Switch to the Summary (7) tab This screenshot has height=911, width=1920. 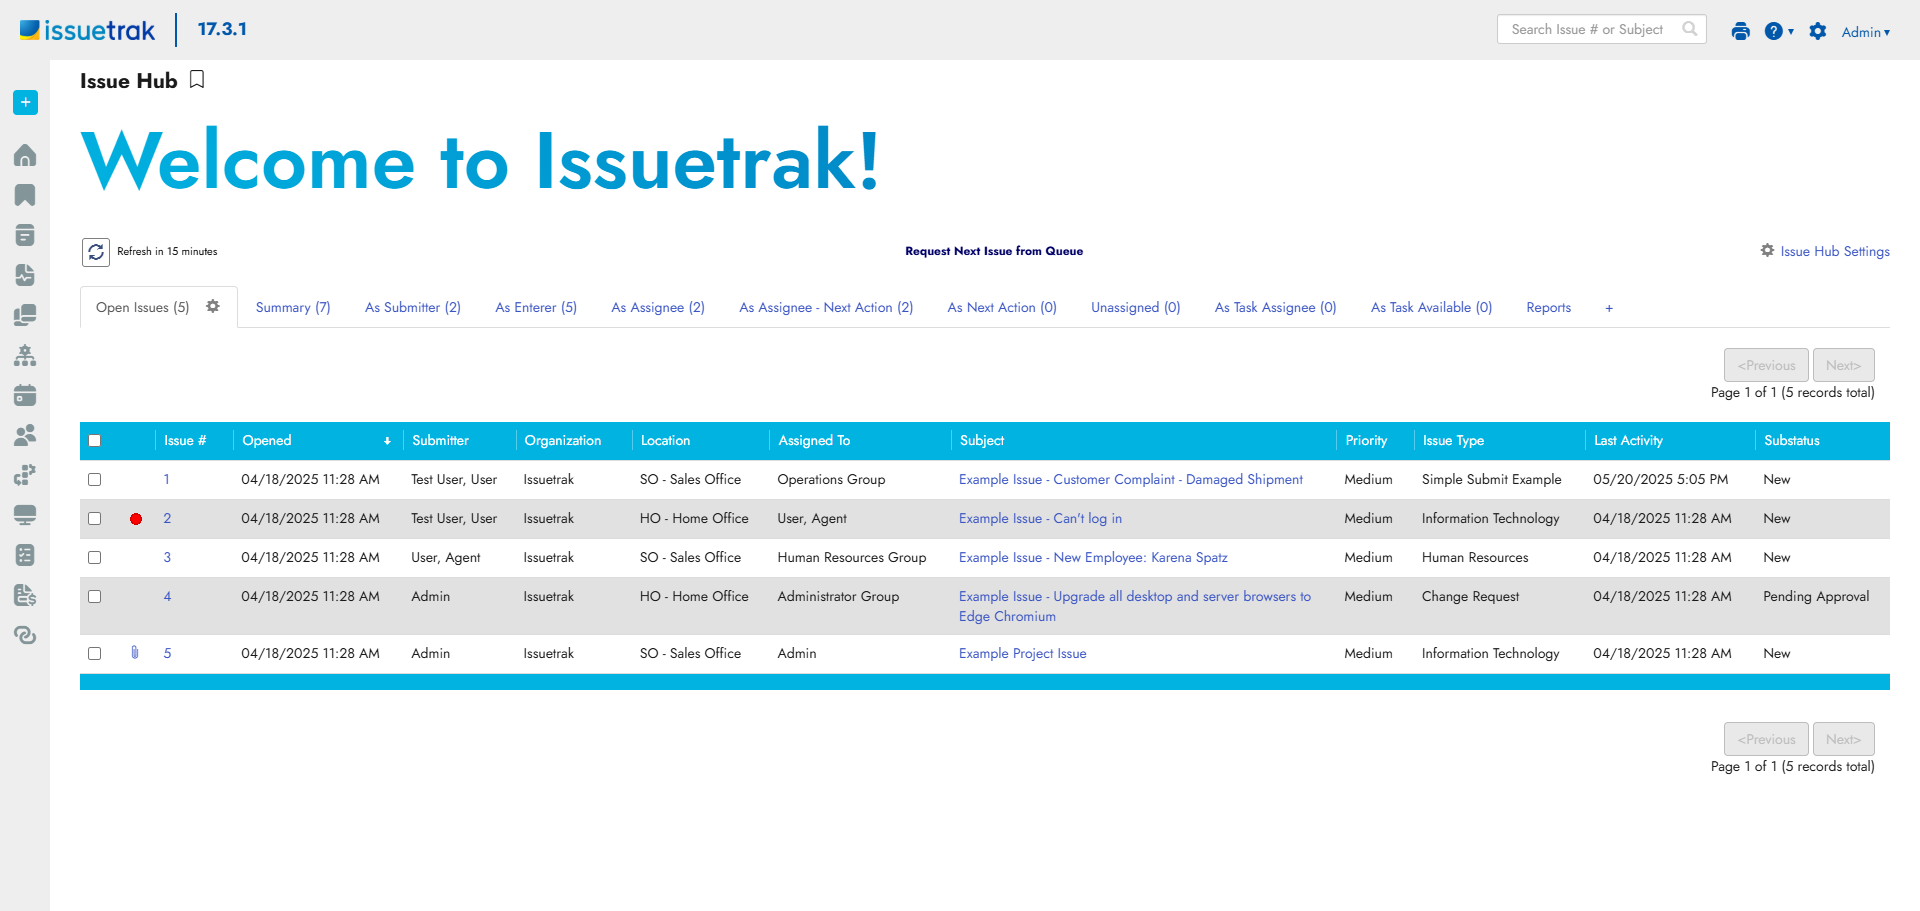[x=293, y=307]
